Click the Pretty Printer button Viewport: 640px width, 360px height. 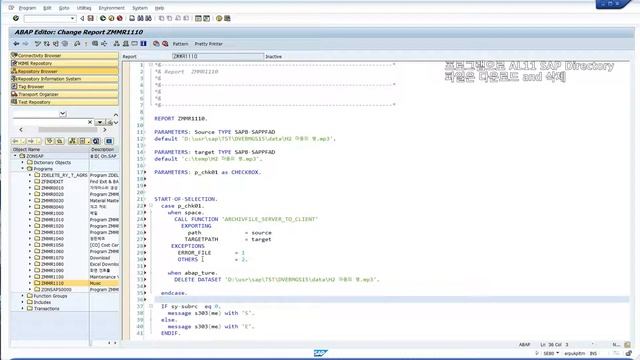pyautogui.click(x=208, y=44)
